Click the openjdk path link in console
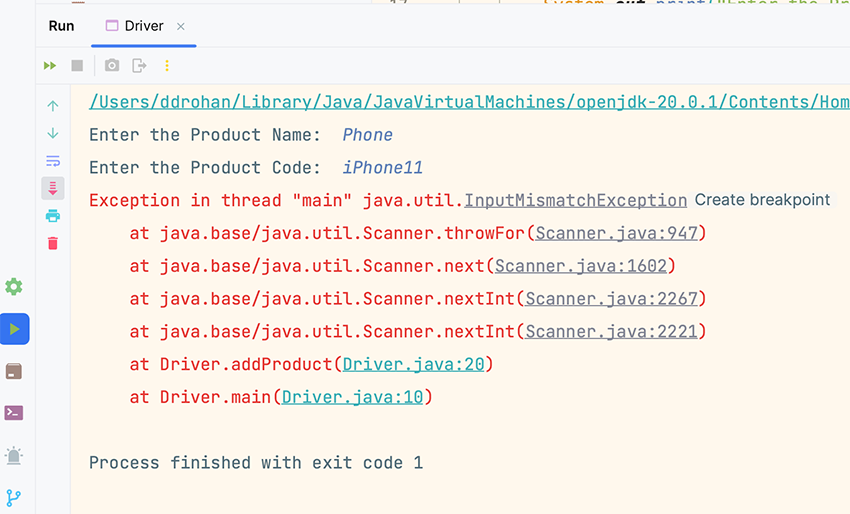Screen dimensions: 850x514 469,102
